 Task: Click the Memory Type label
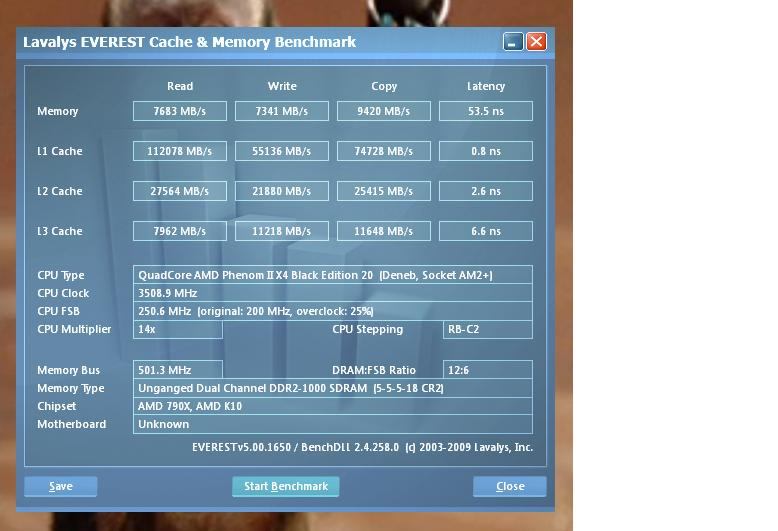(x=70, y=388)
